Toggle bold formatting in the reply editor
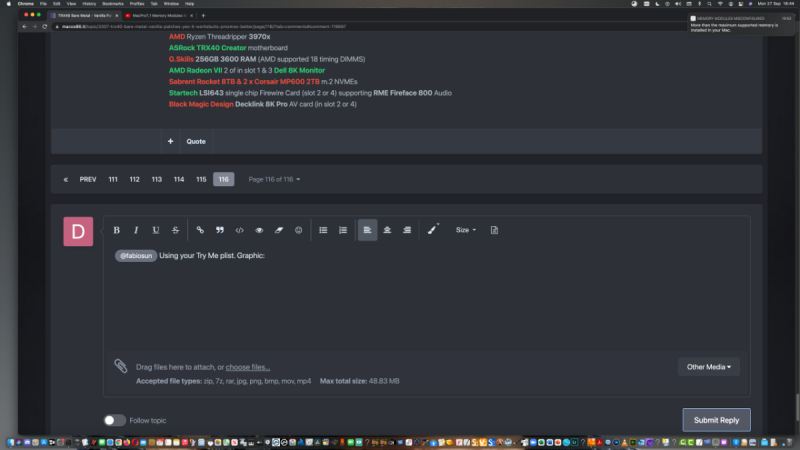The height and width of the screenshot is (450, 800). 116,230
